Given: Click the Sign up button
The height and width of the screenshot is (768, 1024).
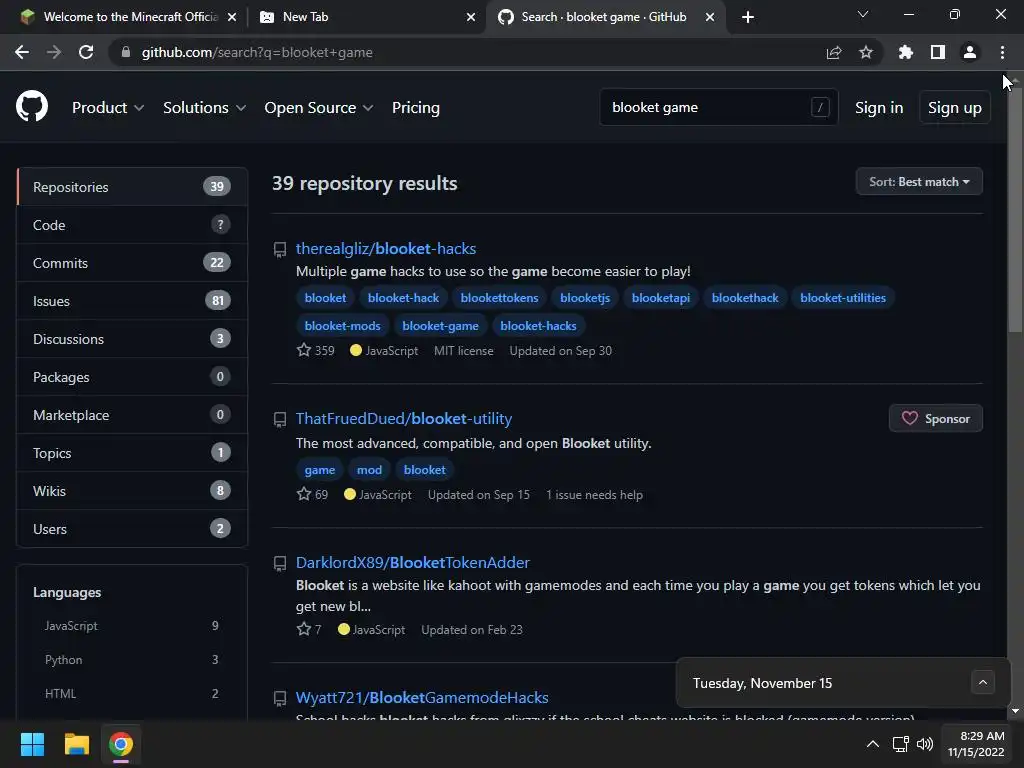Looking at the screenshot, I should (954, 108).
